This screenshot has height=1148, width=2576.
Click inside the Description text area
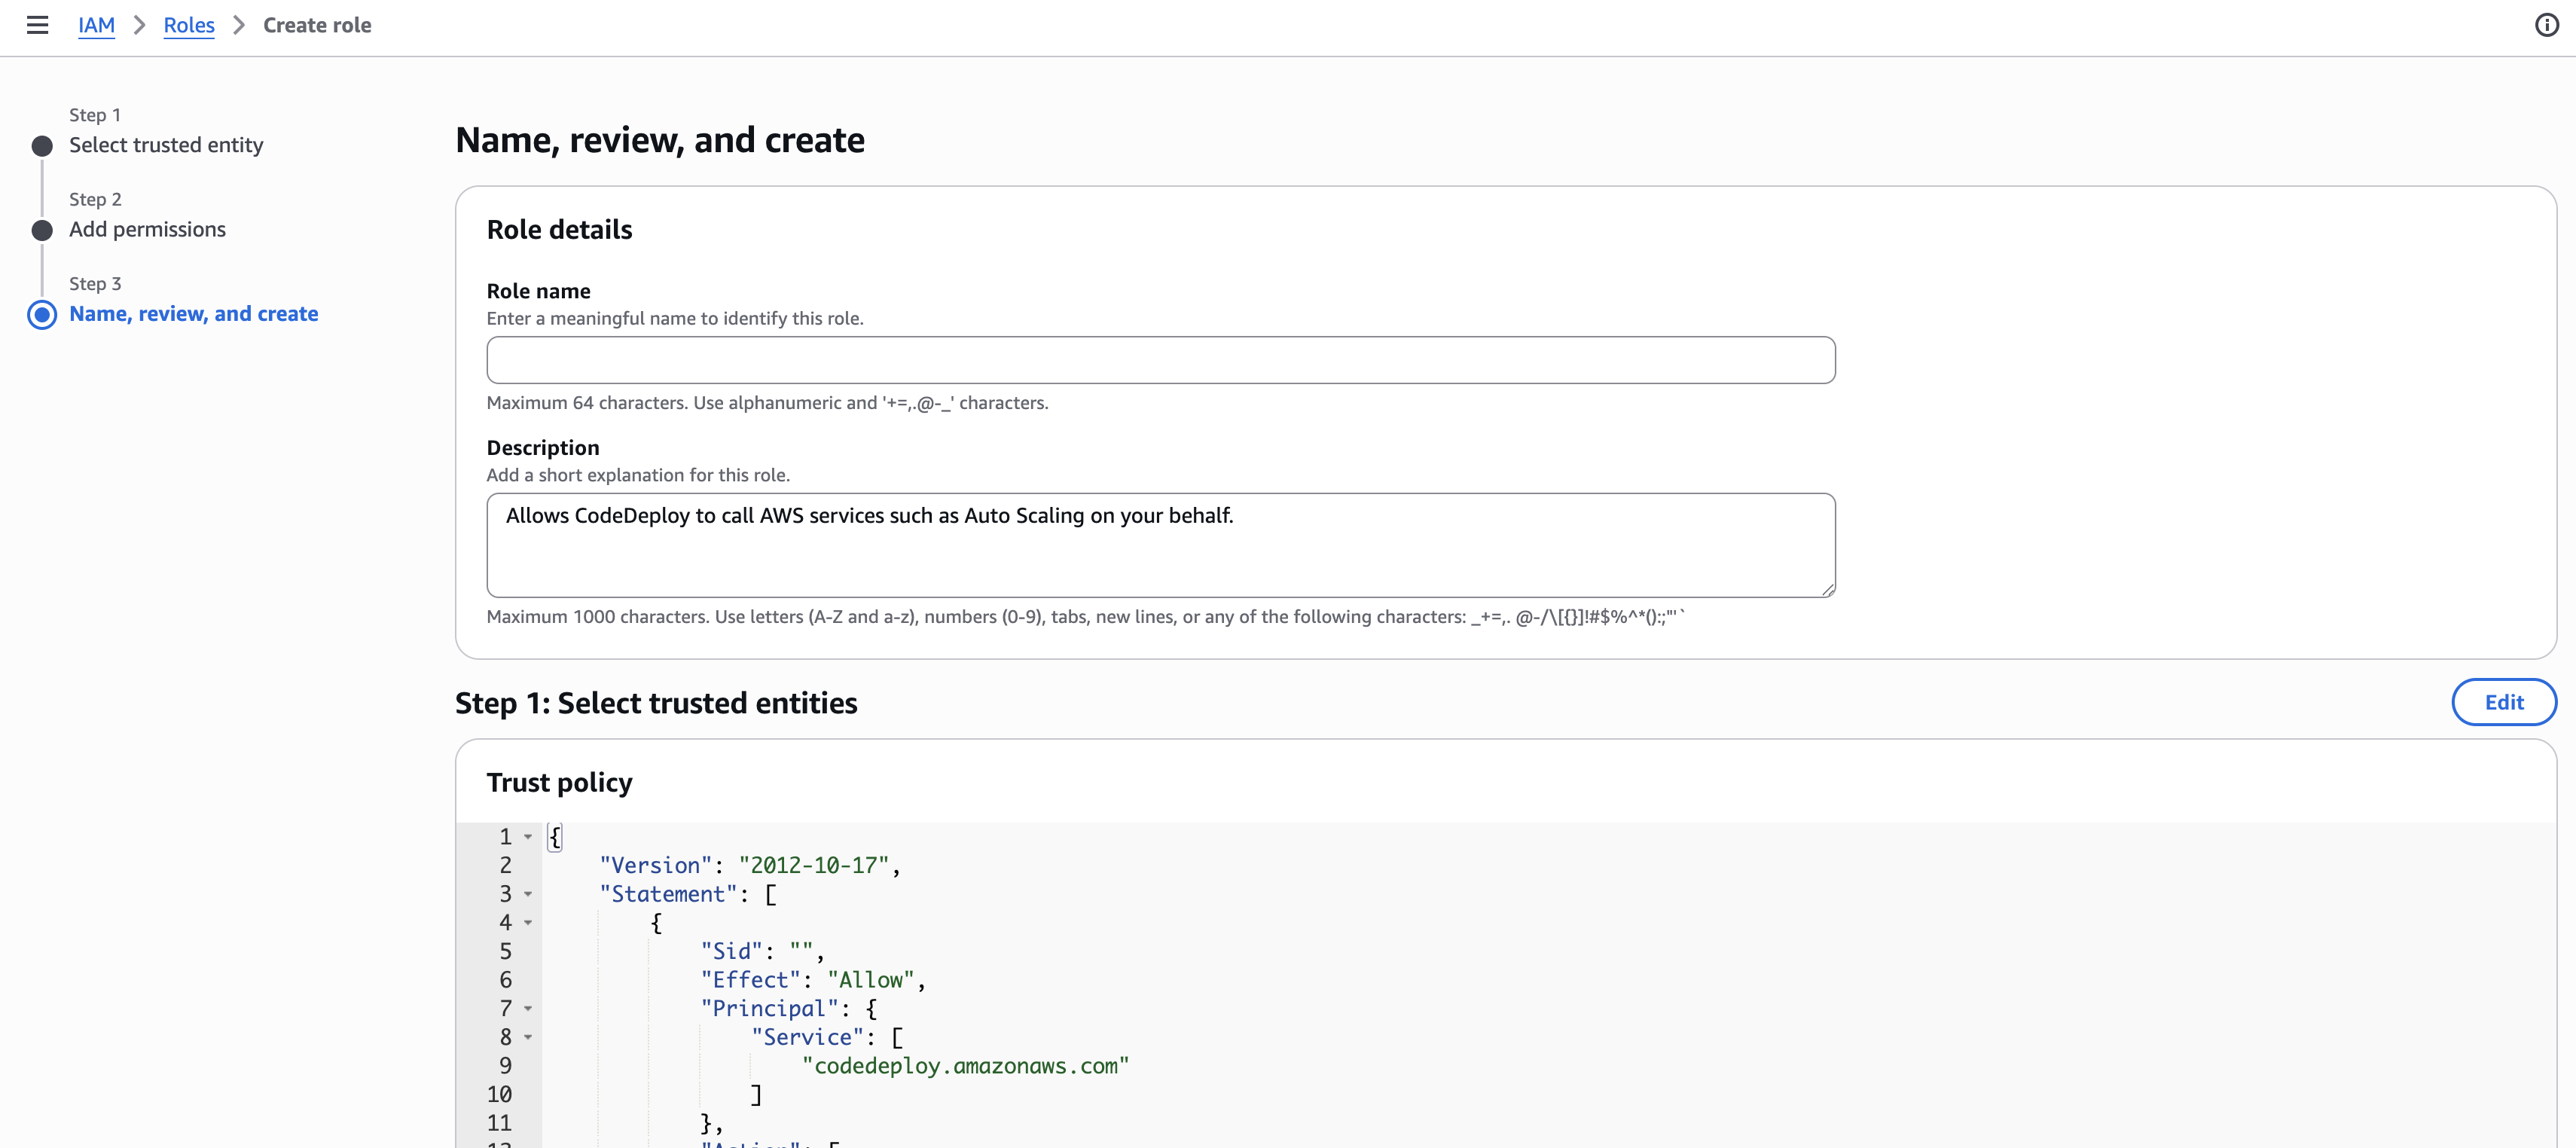coord(1160,546)
